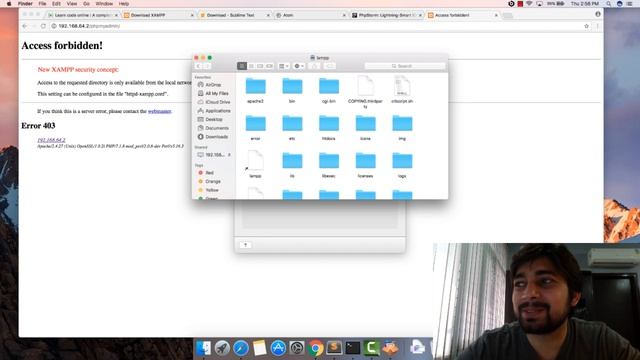
Task: Click the Finder share button
Action: tap(314, 66)
